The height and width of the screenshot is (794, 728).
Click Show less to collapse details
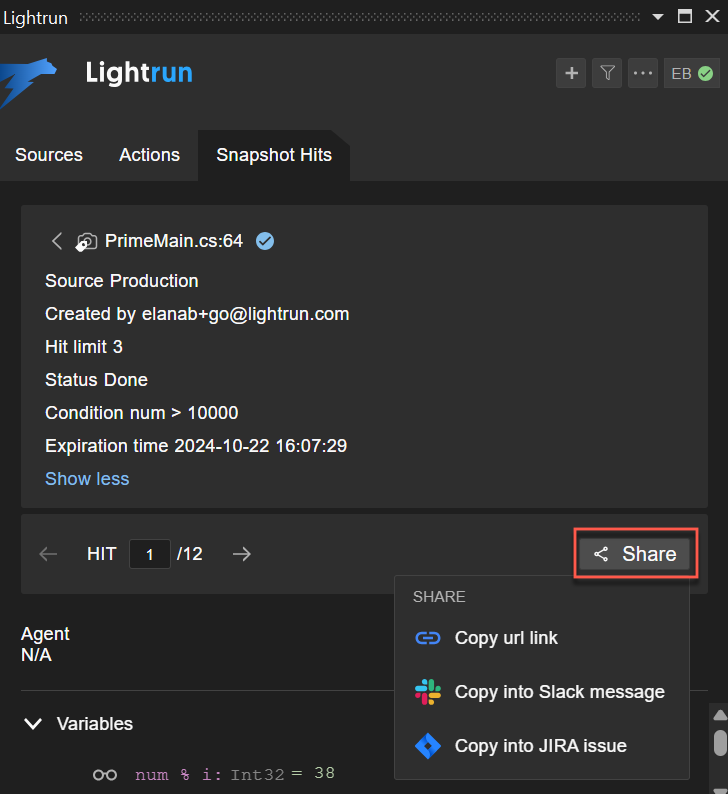pyautogui.click(x=87, y=479)
